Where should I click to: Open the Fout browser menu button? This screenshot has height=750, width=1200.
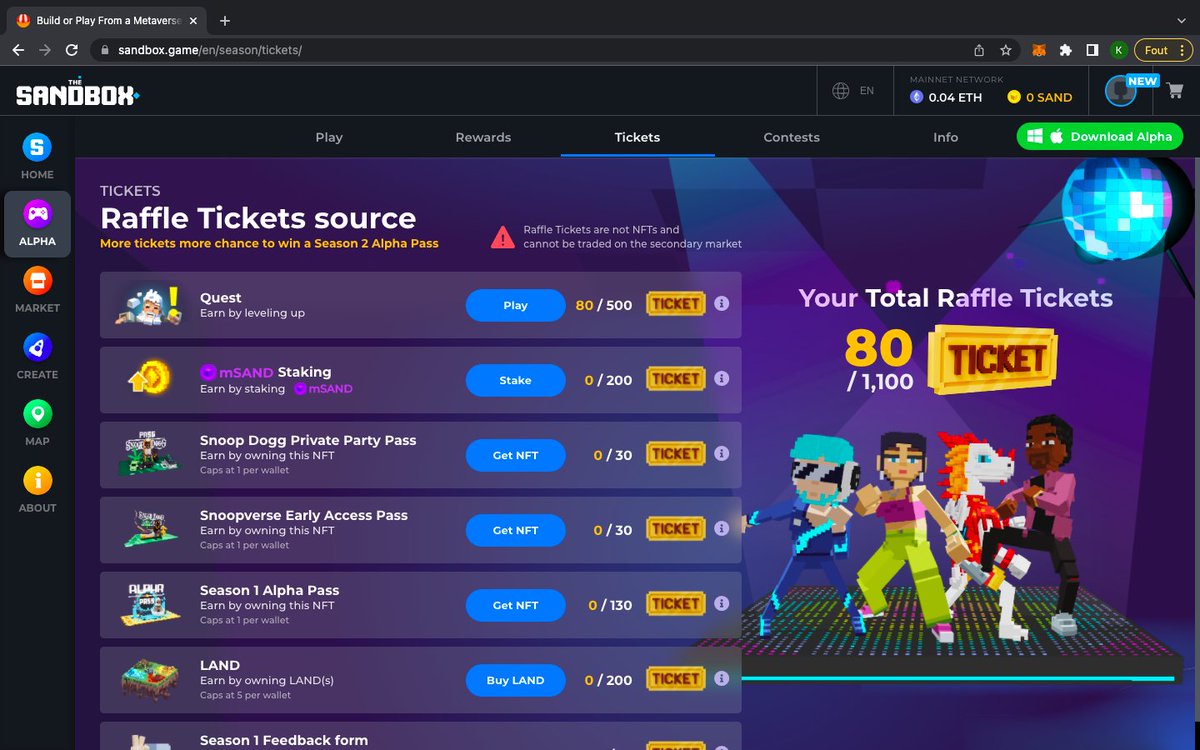click(x=1163, y=50)
